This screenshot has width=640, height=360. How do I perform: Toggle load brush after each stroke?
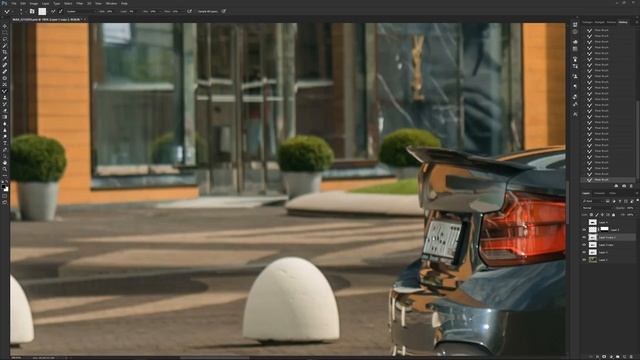point(53,11)
